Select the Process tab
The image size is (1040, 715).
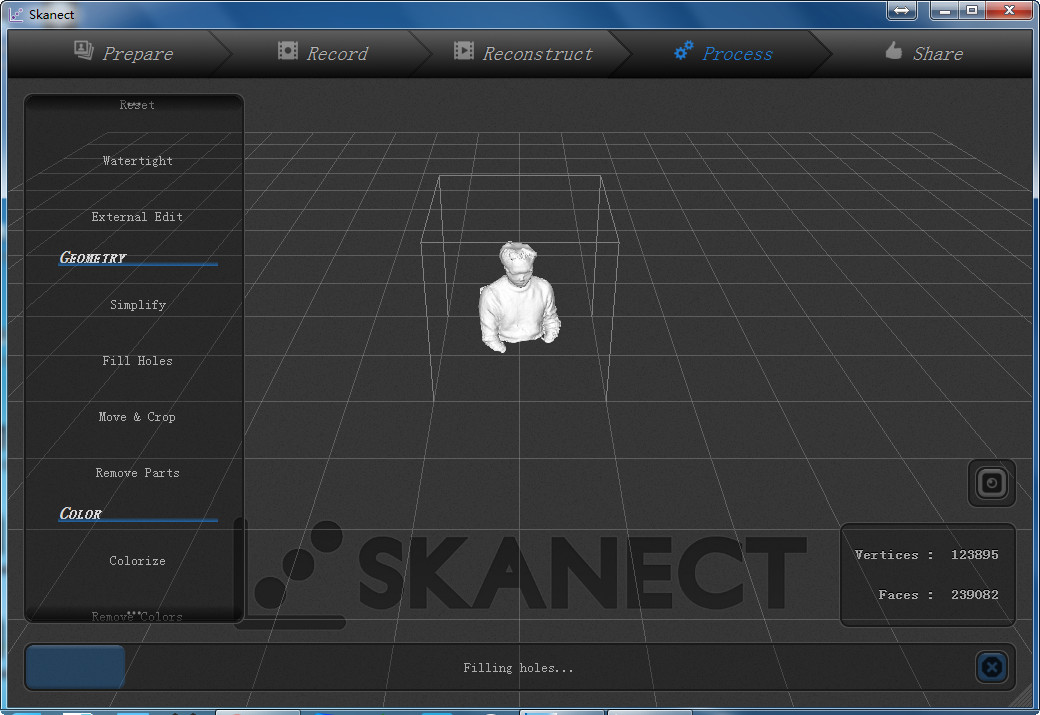click(723, 53)
